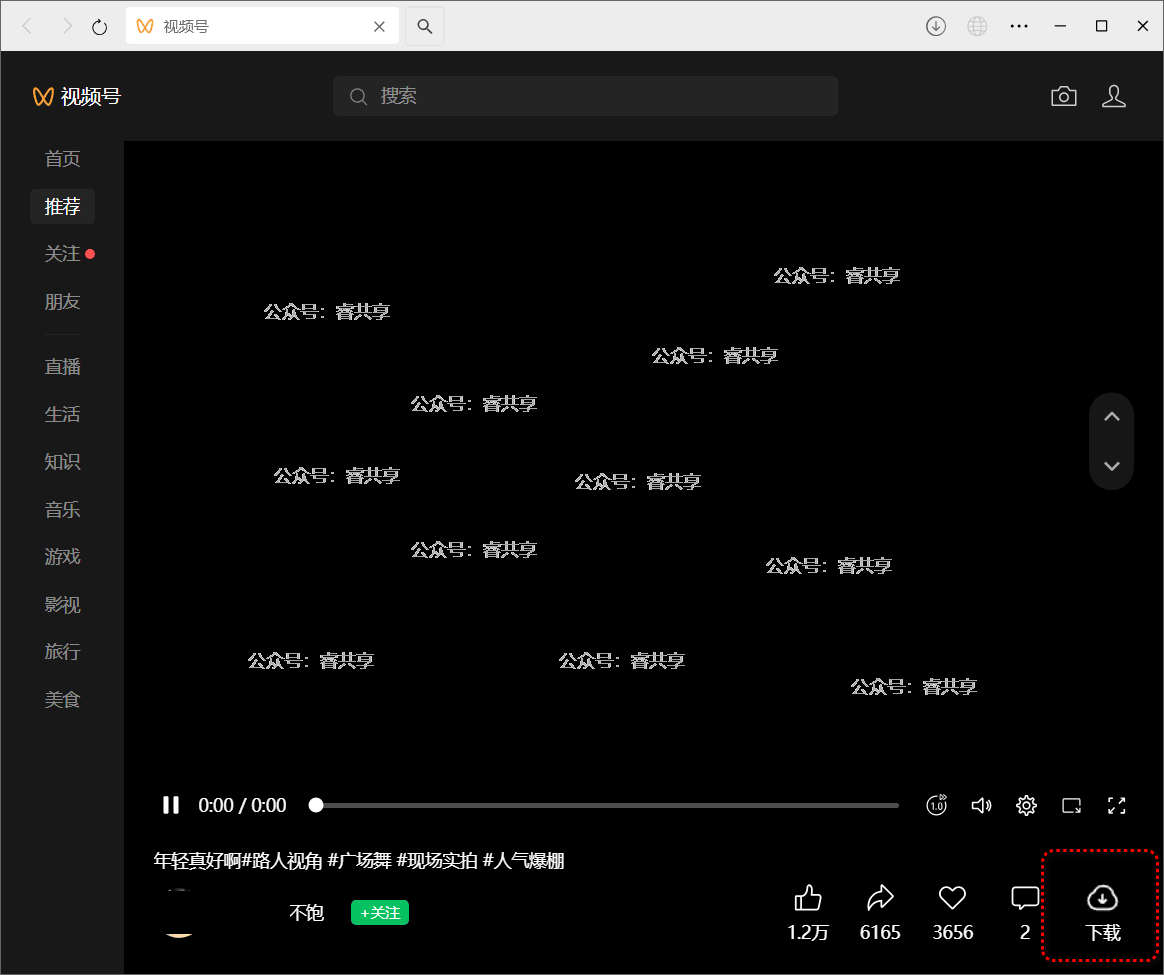The image size is (1164, 975).
Task: Follow the author with +关注 button
Action: coord(380,913)
